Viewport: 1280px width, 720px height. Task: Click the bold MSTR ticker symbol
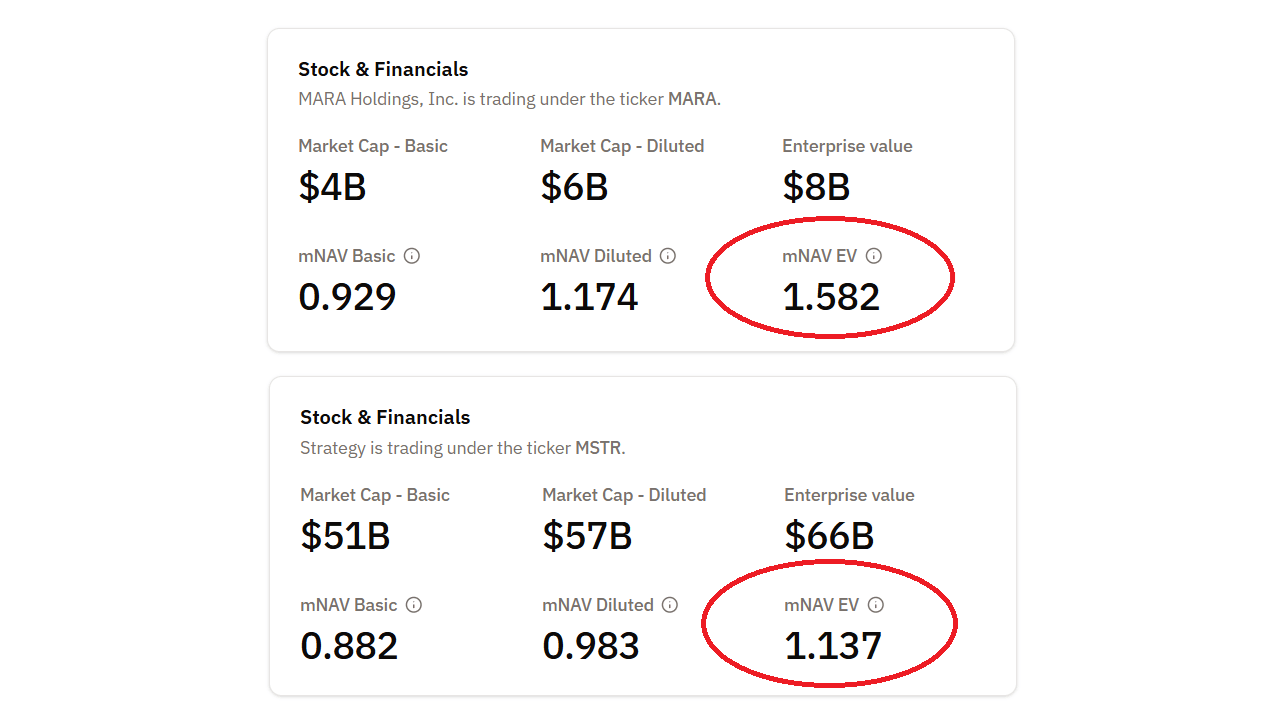[598, 448]
